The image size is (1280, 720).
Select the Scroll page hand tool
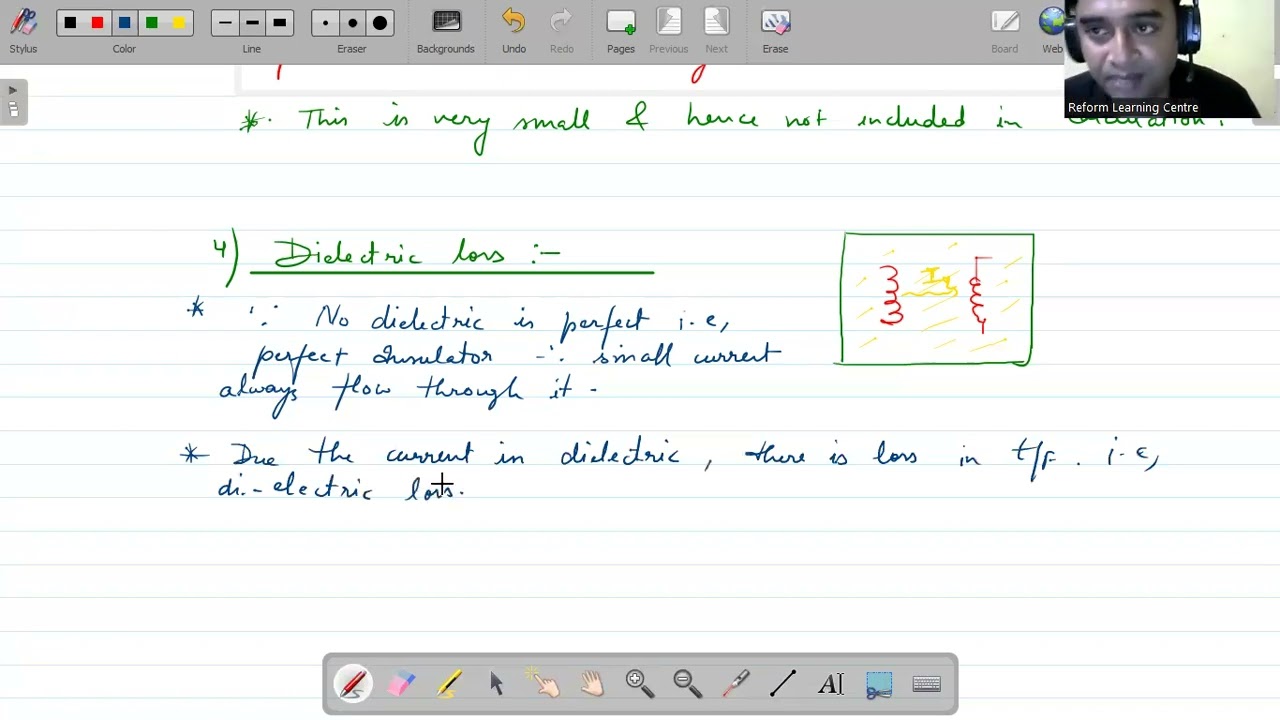pos(592,684)
